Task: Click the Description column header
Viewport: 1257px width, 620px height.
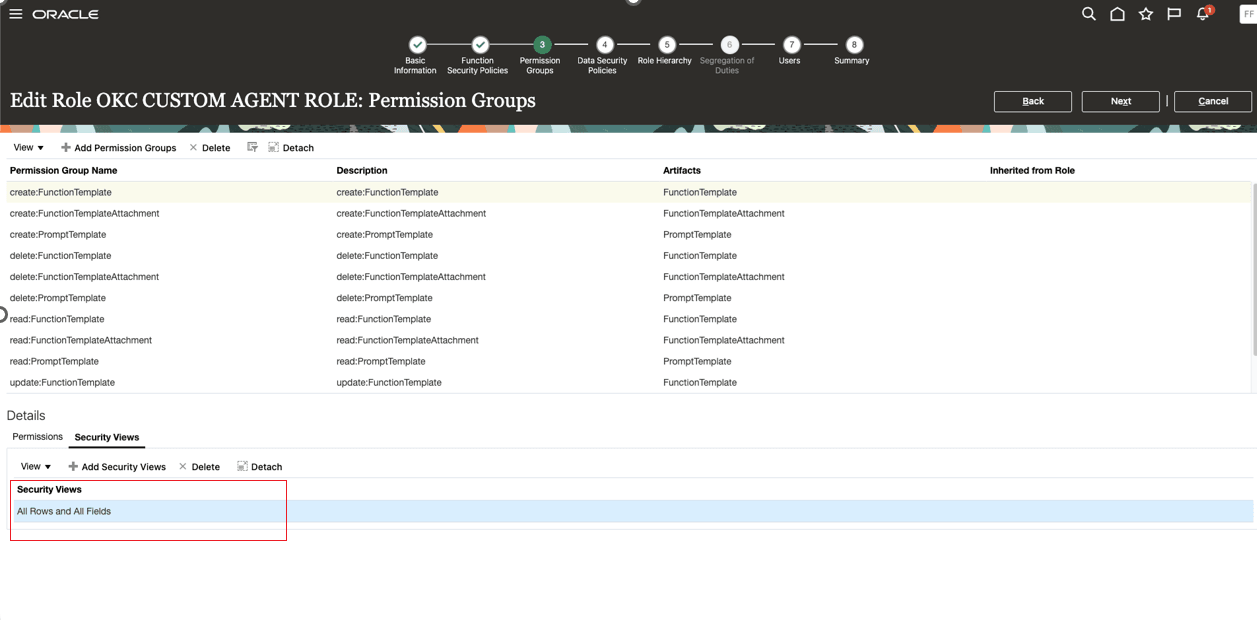Action: click(x=362, y=170)
